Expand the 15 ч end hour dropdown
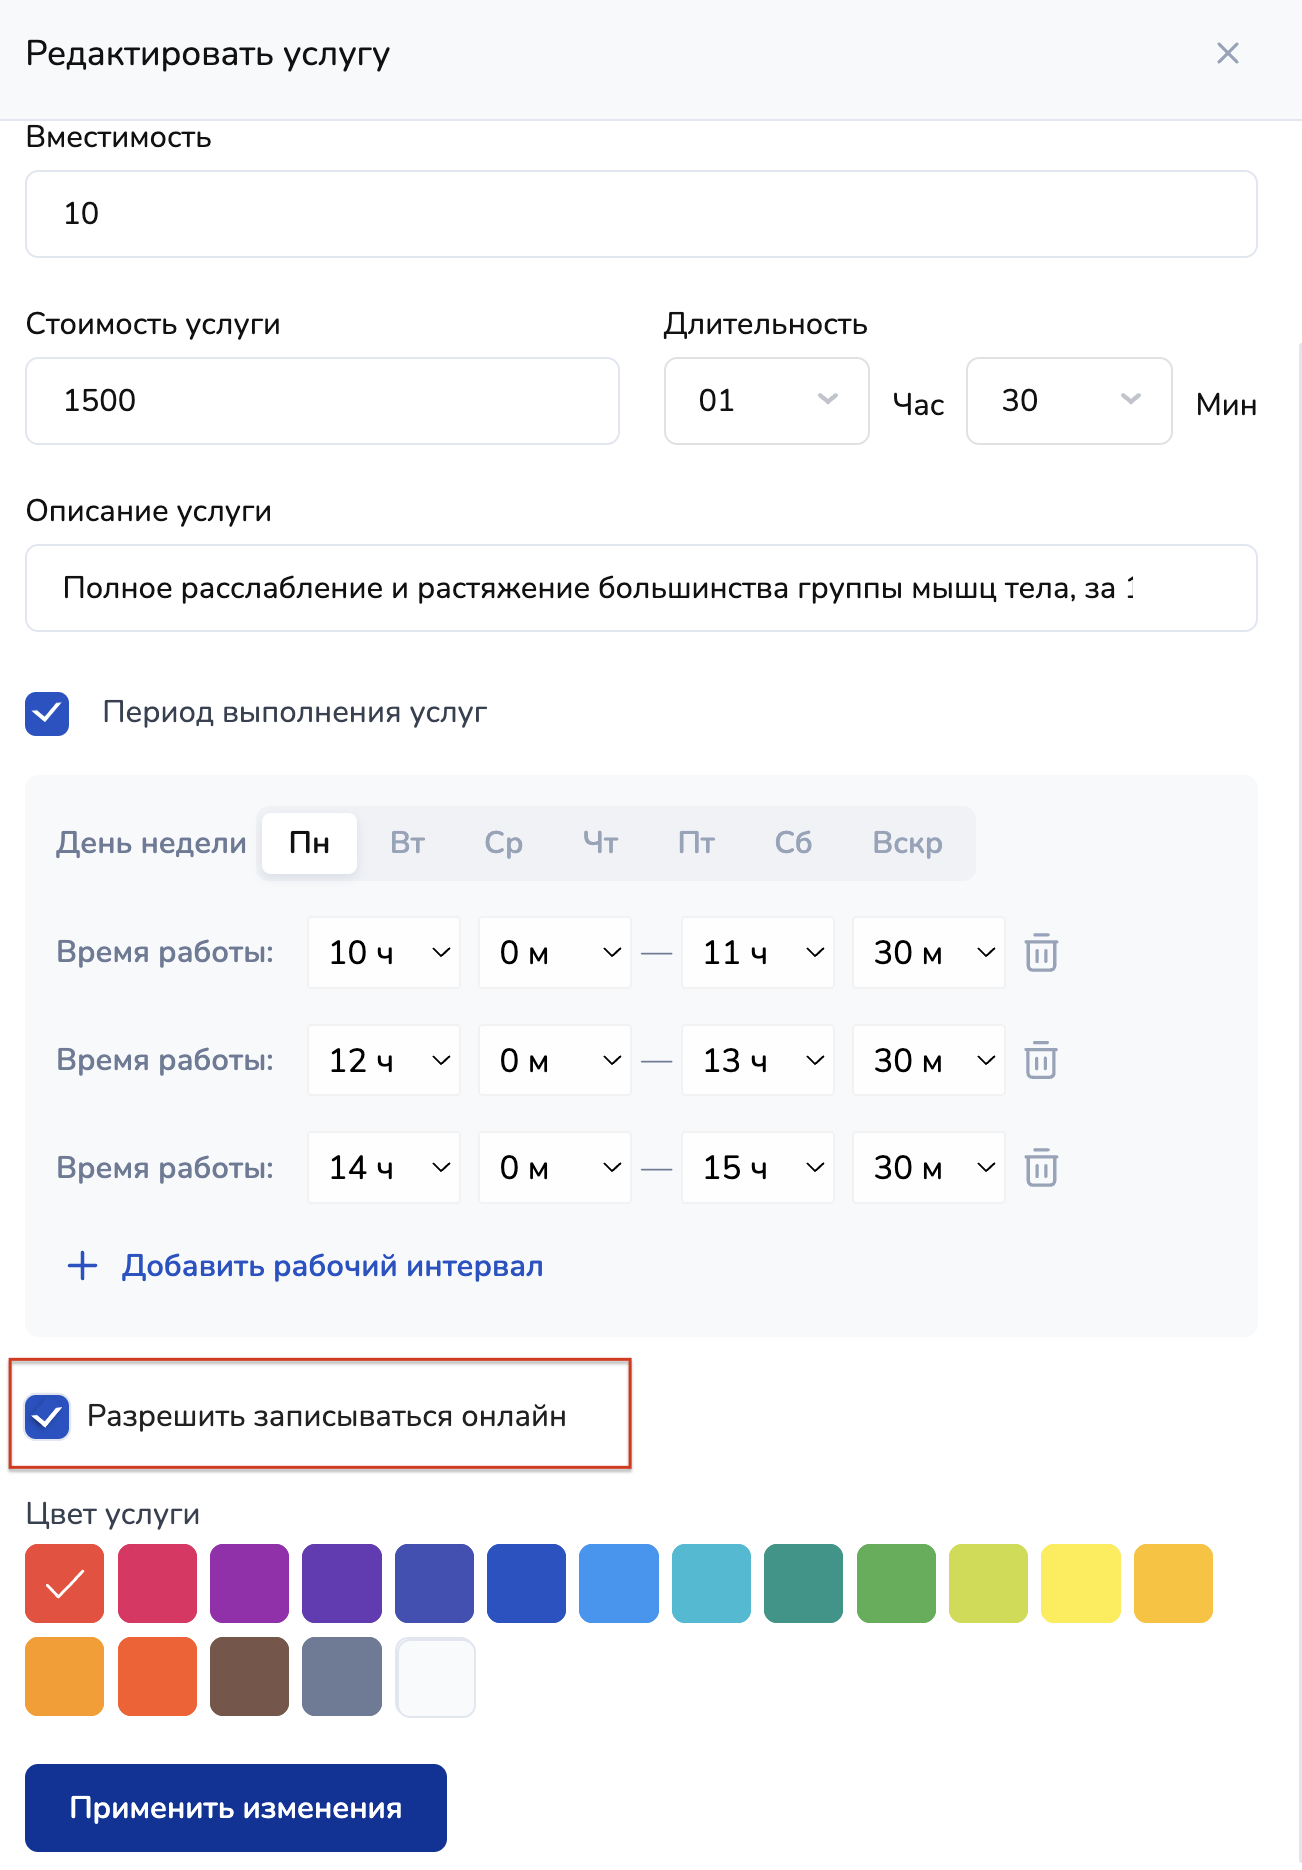1302x1870 pixels. tap(757, 1167)
